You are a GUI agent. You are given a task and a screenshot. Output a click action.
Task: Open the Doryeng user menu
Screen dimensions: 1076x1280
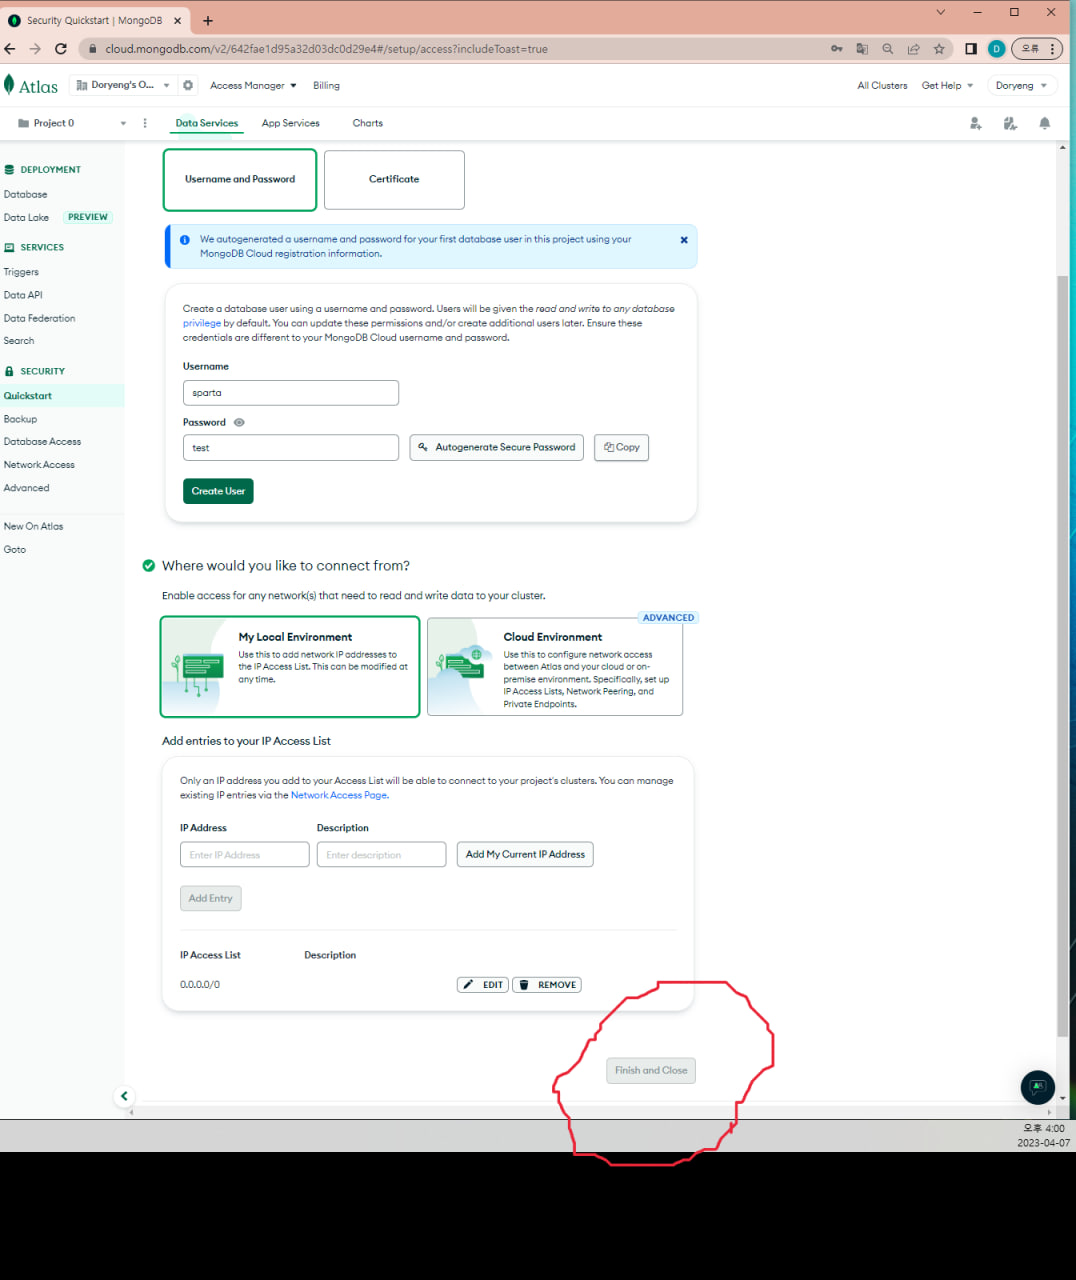[1021, 85]
